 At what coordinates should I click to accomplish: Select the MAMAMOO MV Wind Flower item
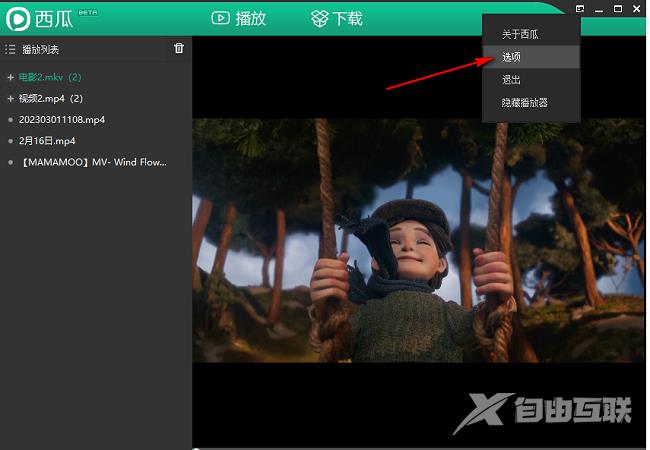coord(93,161)
